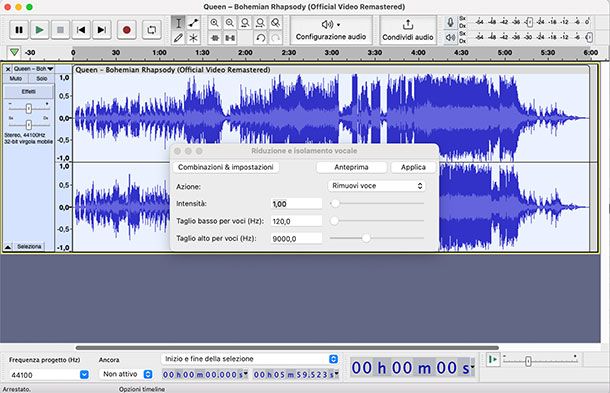Adjust the recording level slider in meter
This screenshot has width=610, height=393.
tap(529, 22)
